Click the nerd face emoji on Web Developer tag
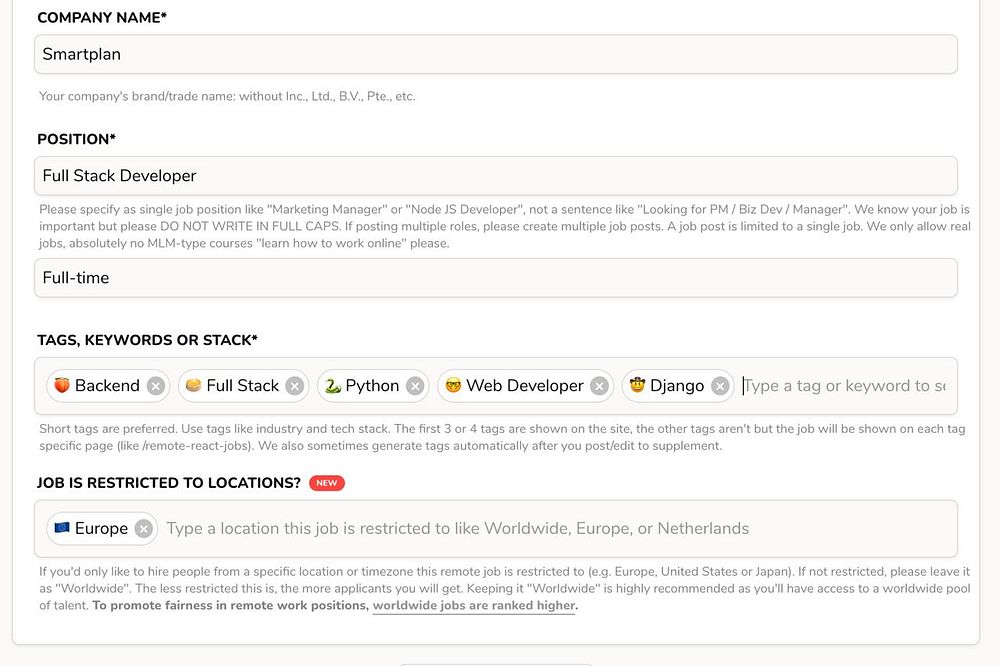The height and width of the screenshot is (666, 1000). (x=453, y=385)
